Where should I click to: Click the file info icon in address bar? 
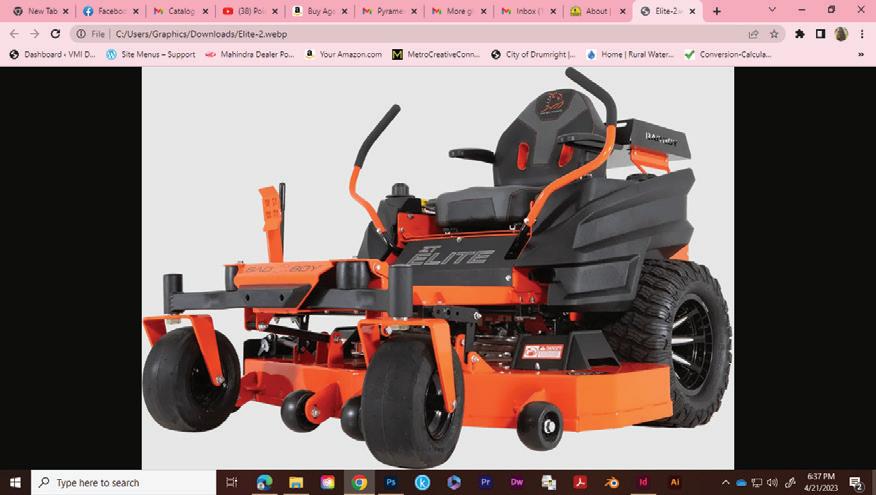81,34
